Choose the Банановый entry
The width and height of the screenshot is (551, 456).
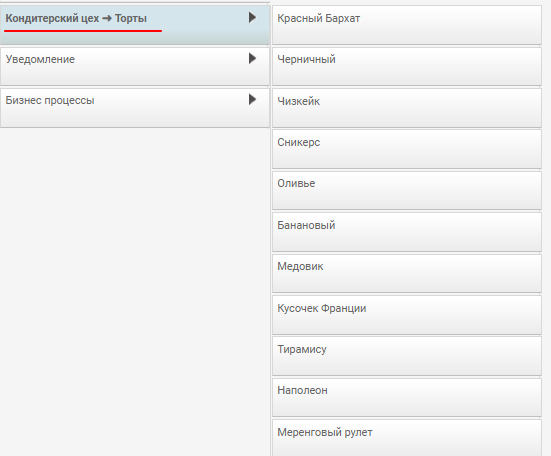407,232
